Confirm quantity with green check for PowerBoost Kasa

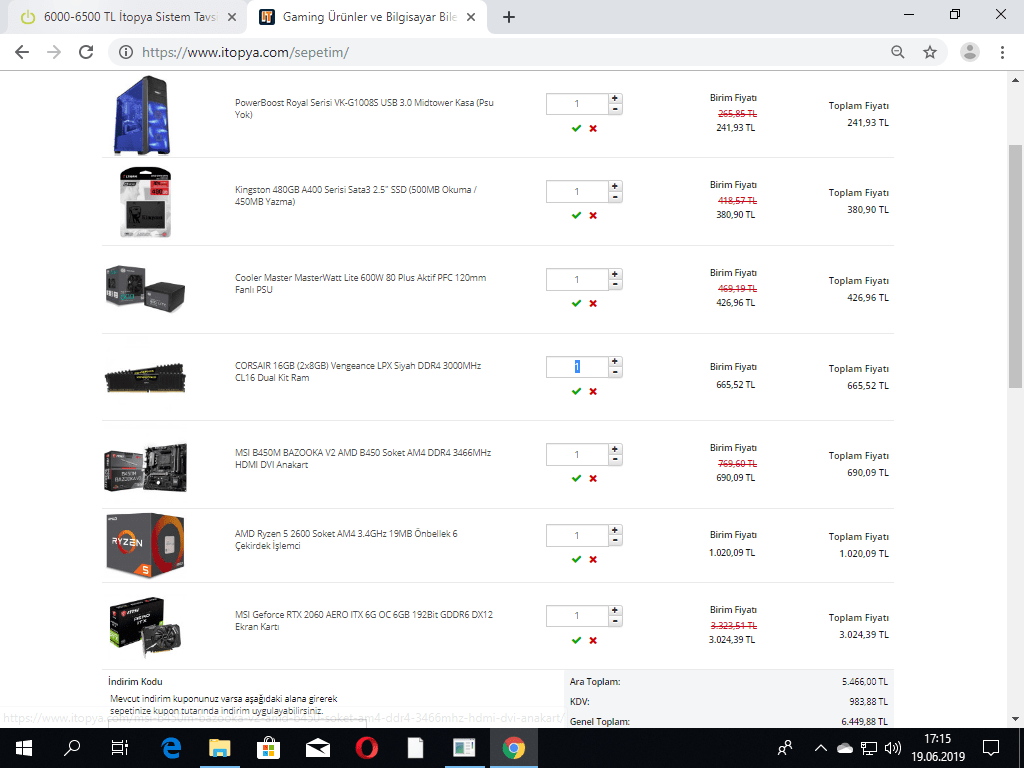pos(576,129)
